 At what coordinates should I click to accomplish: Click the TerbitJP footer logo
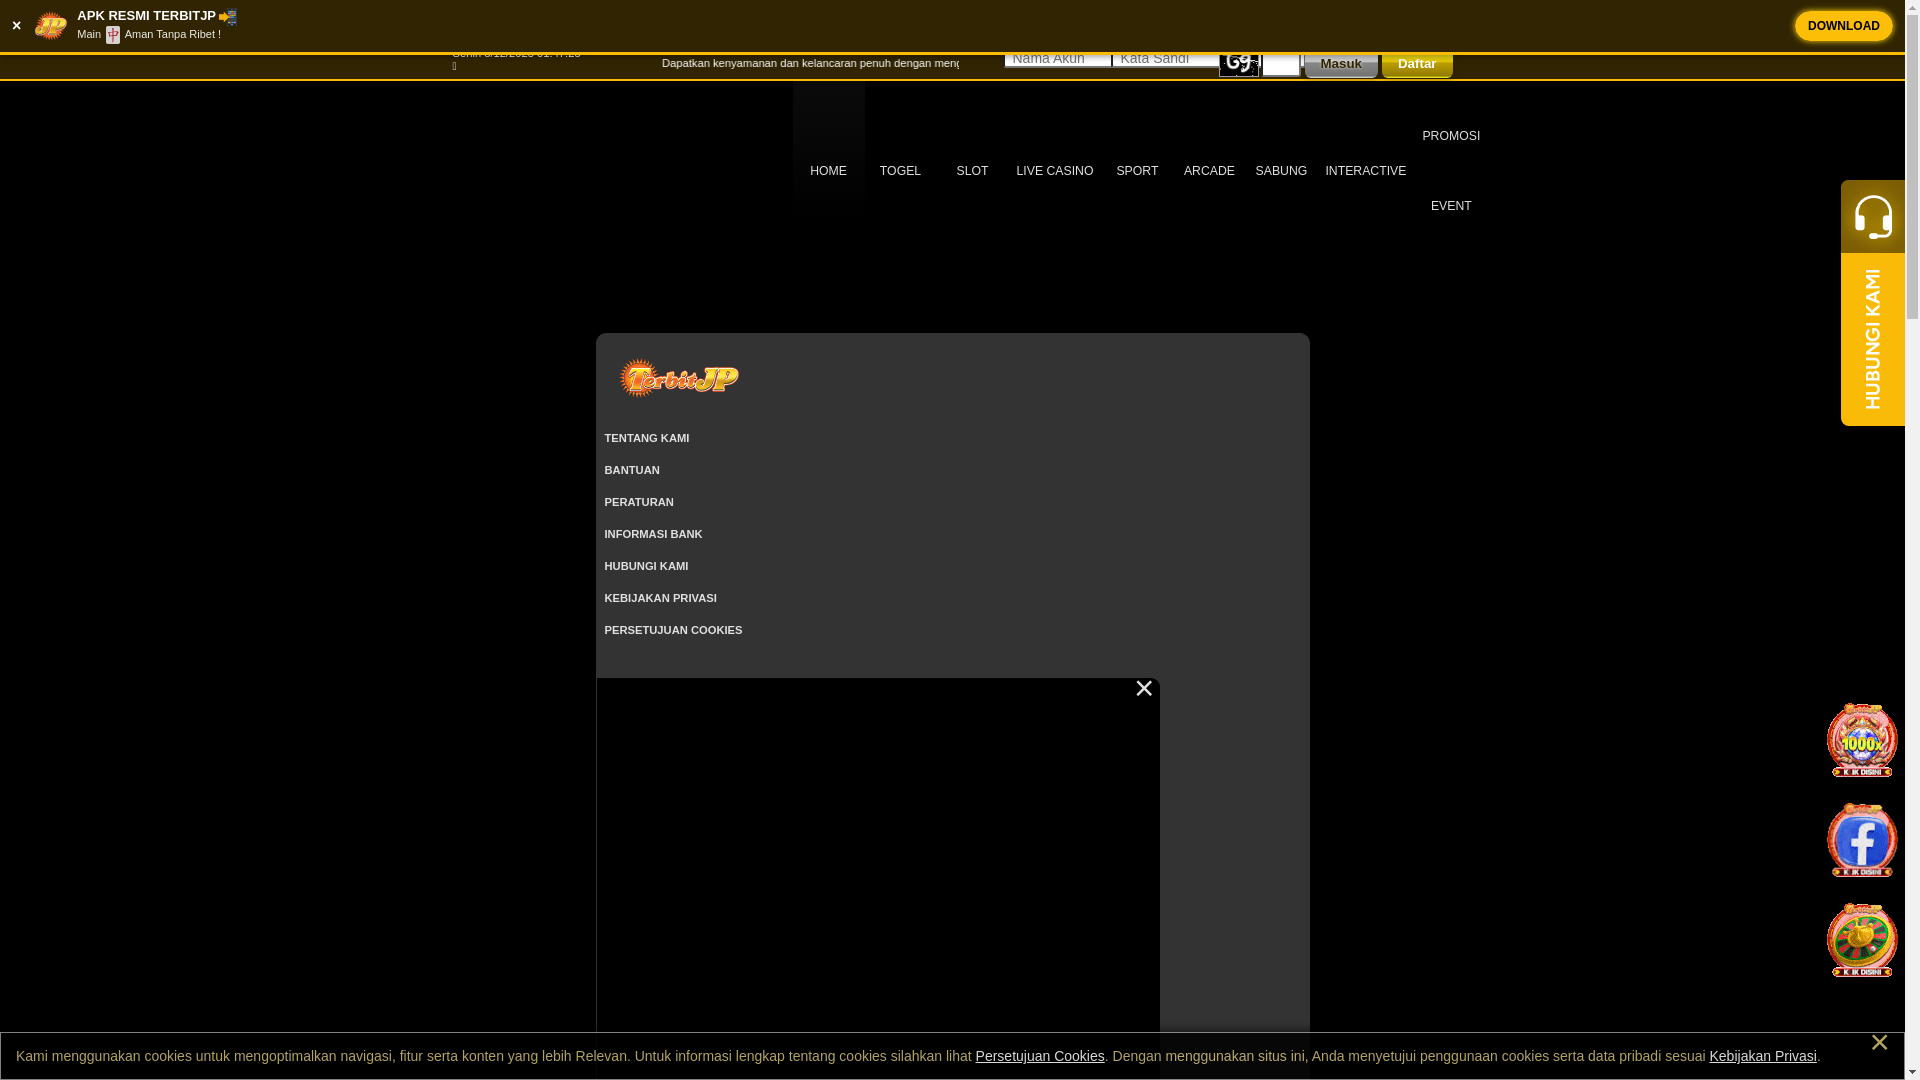[x=678, y=378]
